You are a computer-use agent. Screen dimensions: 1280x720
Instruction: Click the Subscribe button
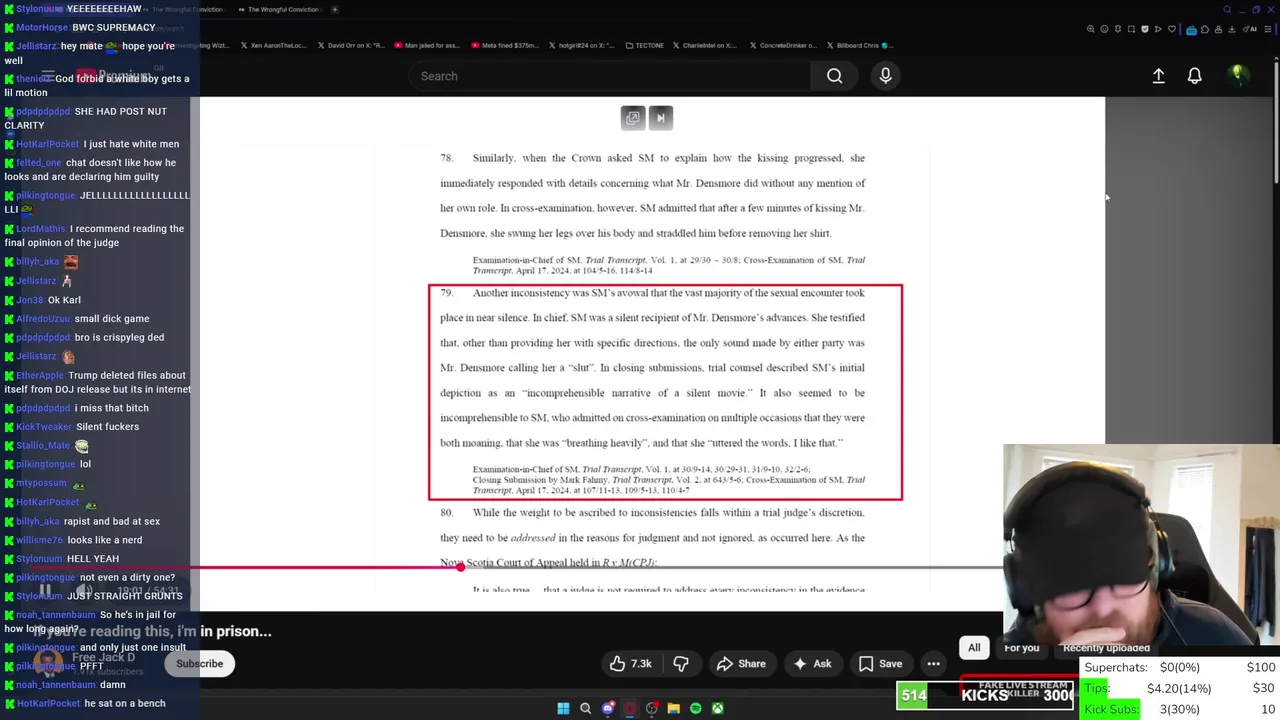point(200,664)
